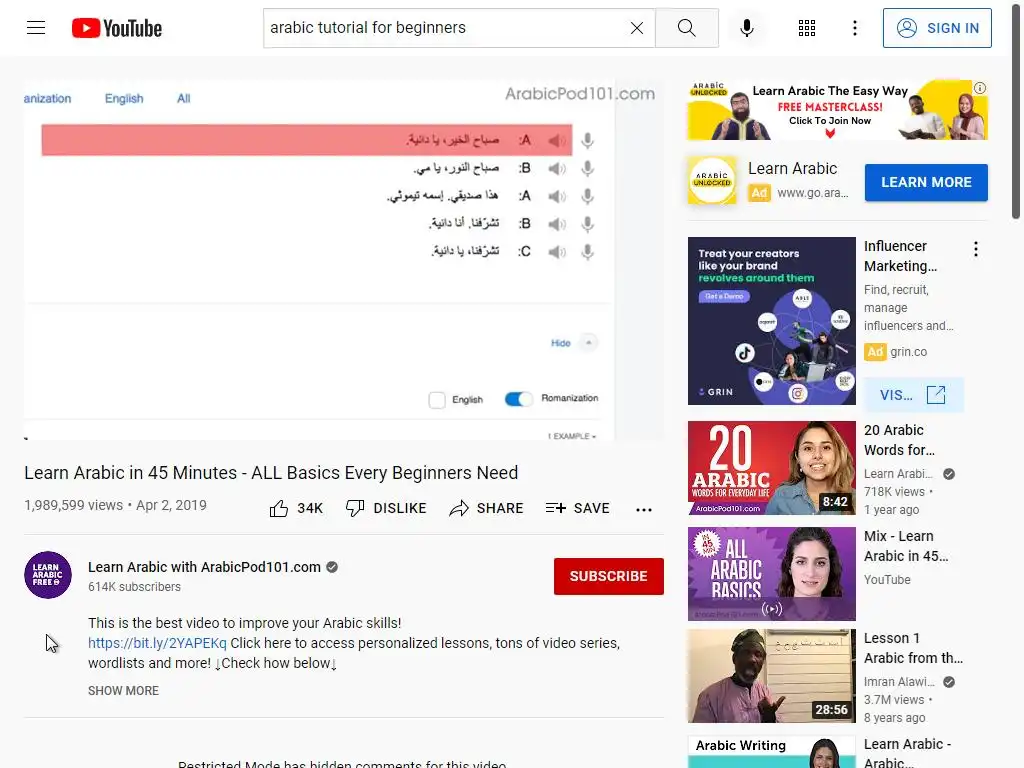Open 20 Arabic Words video thumbnail

[x=771, y=468]
